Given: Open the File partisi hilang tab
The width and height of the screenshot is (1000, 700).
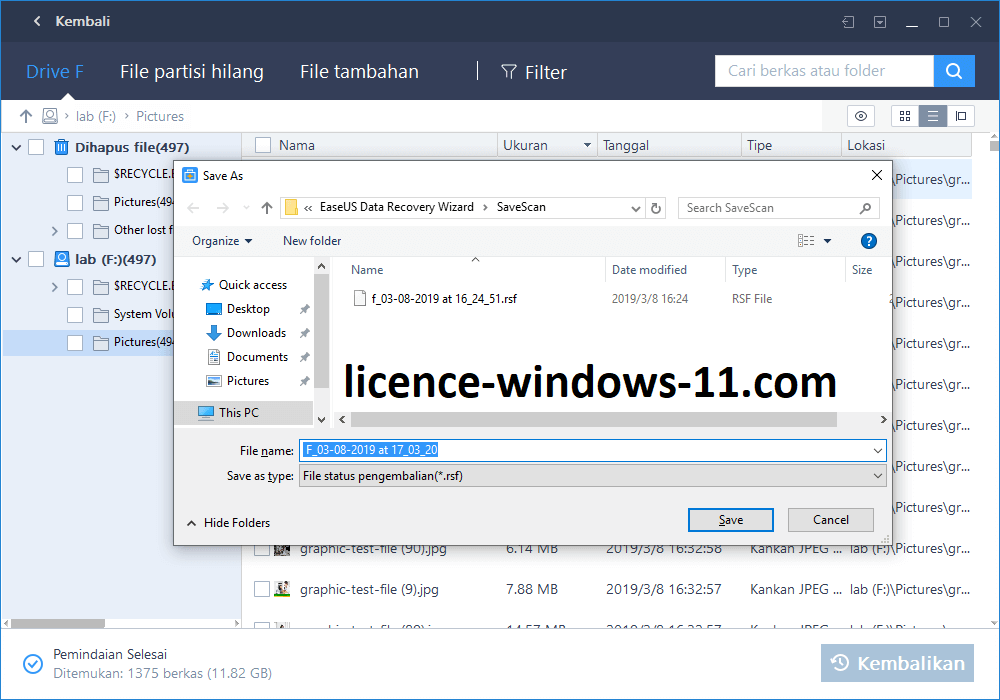Looking at the screenshot, I should (x=192, y=72).
